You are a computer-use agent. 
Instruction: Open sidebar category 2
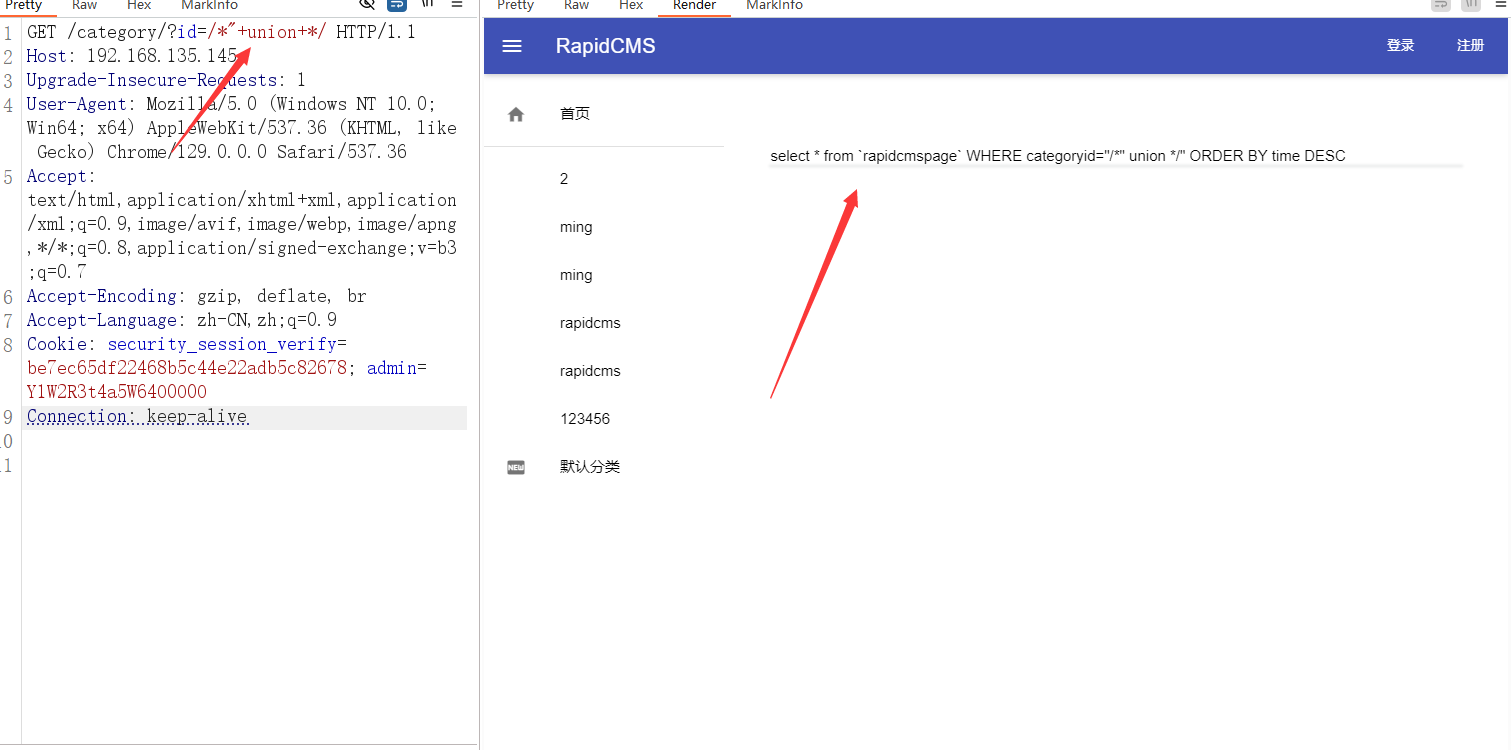pyautogui.click(x=564, y=179)
